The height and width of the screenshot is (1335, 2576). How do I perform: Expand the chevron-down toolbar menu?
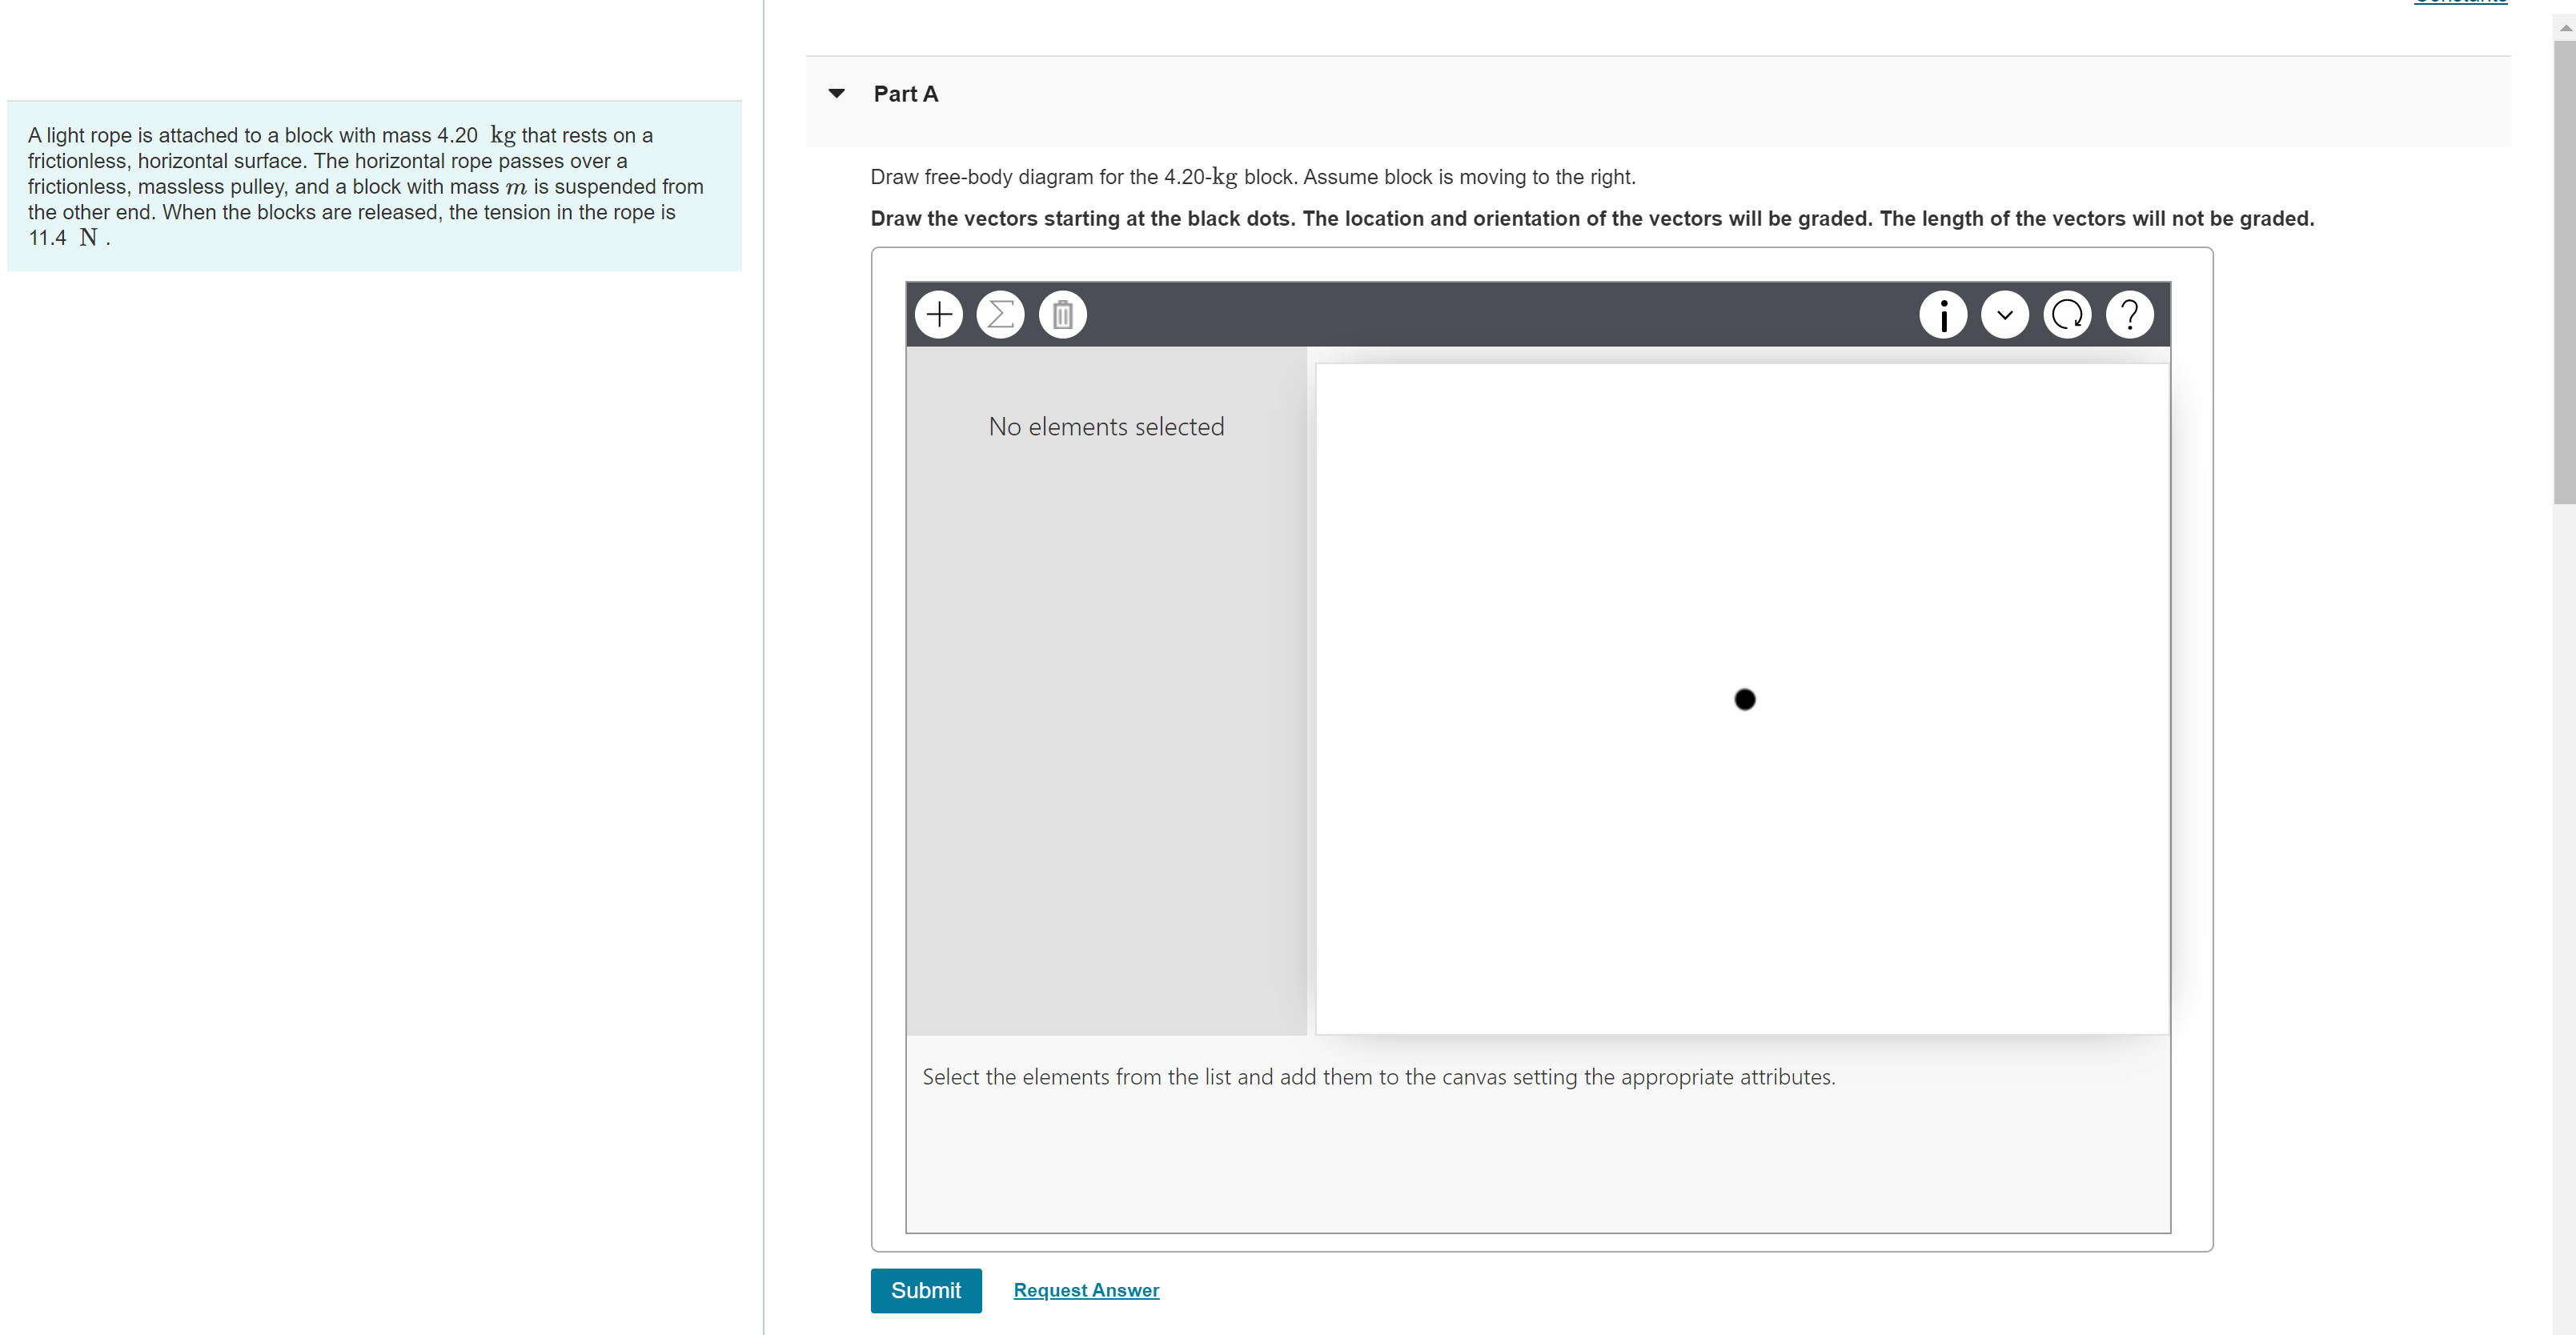tap(2004, 315)
